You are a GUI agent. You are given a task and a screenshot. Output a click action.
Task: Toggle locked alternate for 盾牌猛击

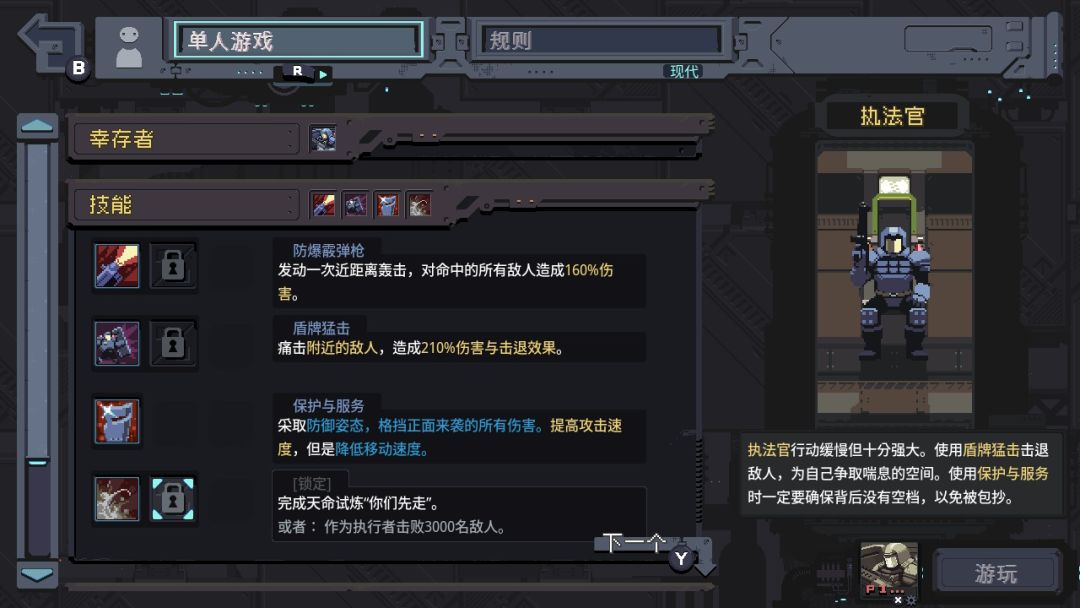click(x=172, y=344)
